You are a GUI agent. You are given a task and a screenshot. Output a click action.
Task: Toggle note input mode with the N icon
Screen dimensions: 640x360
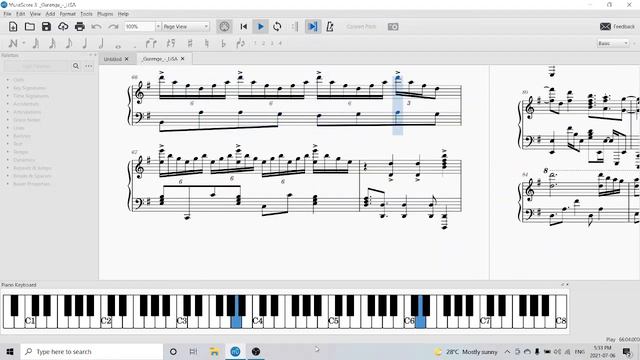tap(13, 43)
